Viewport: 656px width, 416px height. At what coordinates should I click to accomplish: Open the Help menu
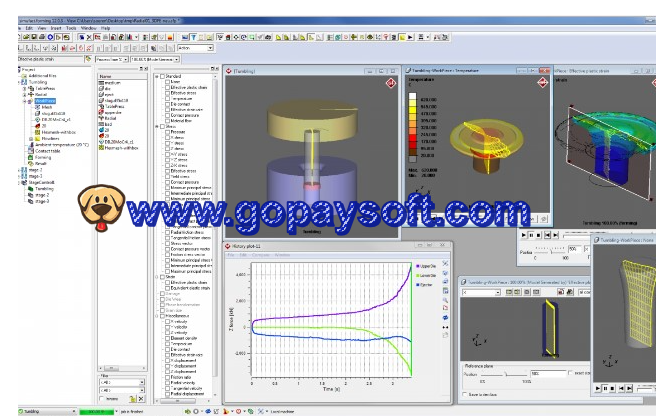[x=105, y=28]
